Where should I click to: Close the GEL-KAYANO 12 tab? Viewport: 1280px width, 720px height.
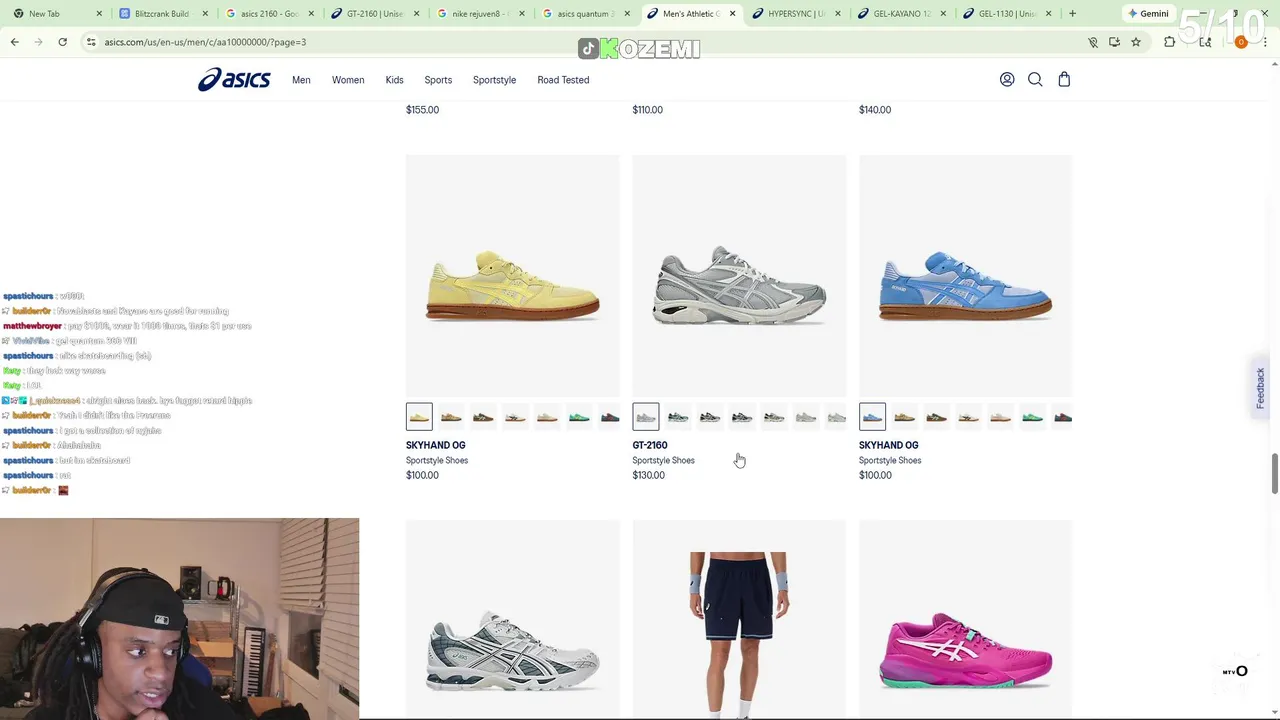pos(943,13)
